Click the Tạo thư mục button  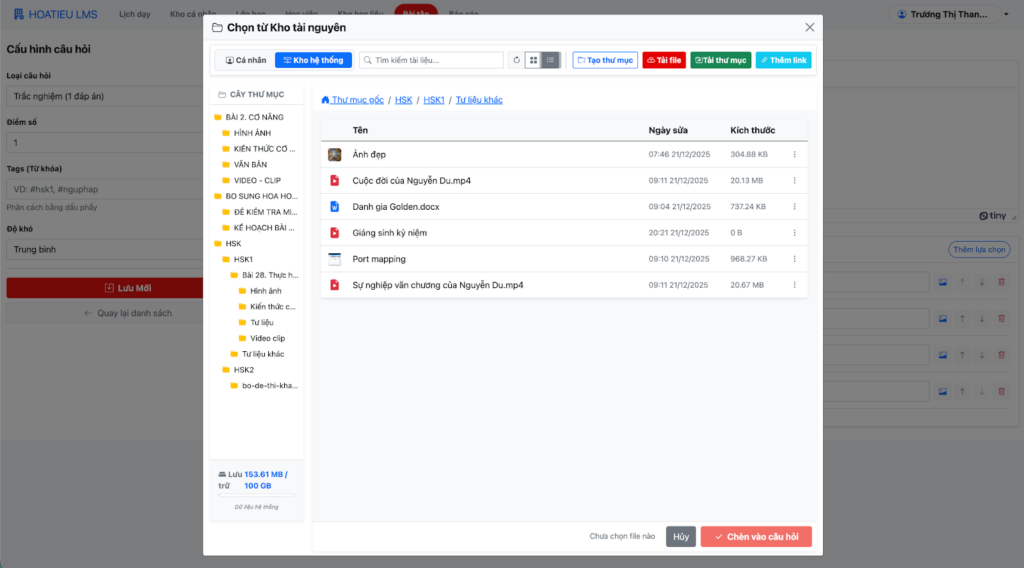click(x=605, y=60)
